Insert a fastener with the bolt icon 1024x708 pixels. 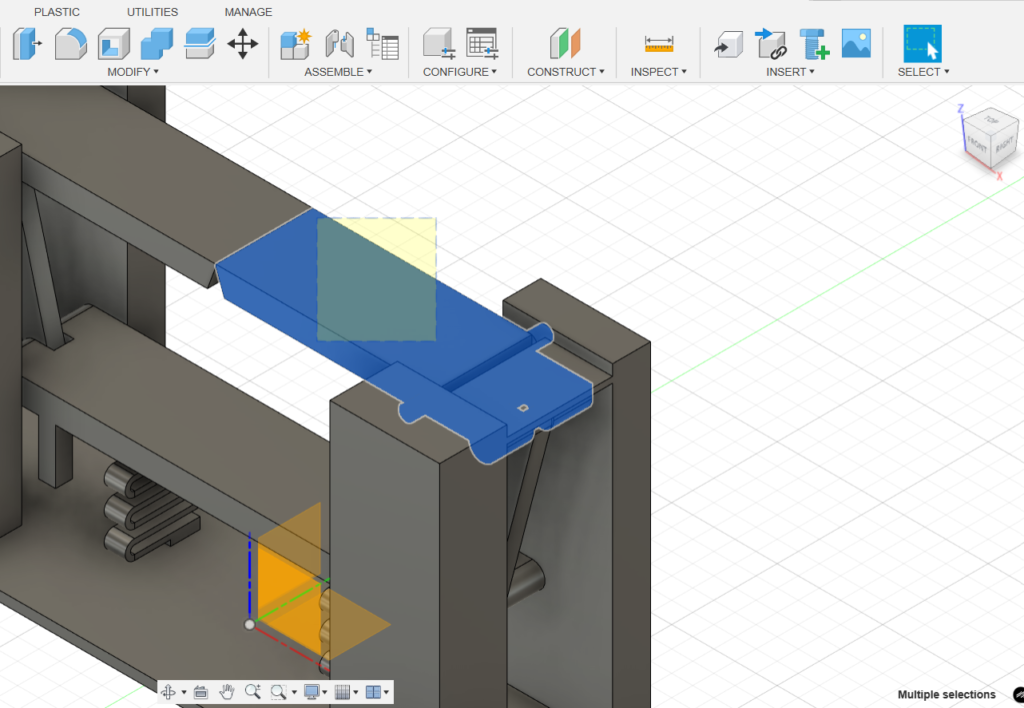pos(814,44)
